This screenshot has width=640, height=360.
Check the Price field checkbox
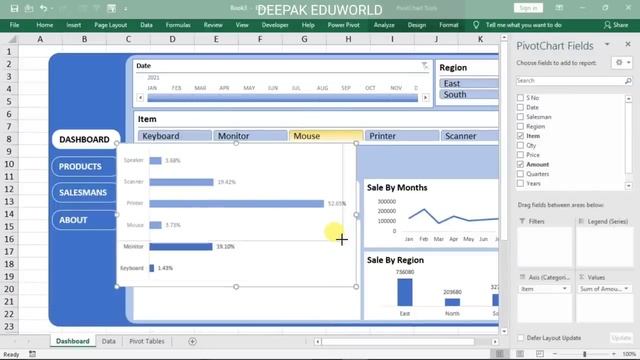click(520, 155)
